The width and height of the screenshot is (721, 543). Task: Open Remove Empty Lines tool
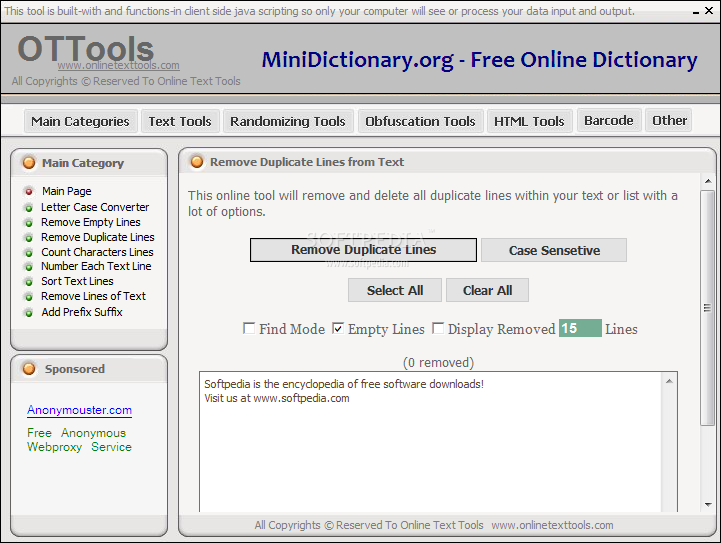91,223
